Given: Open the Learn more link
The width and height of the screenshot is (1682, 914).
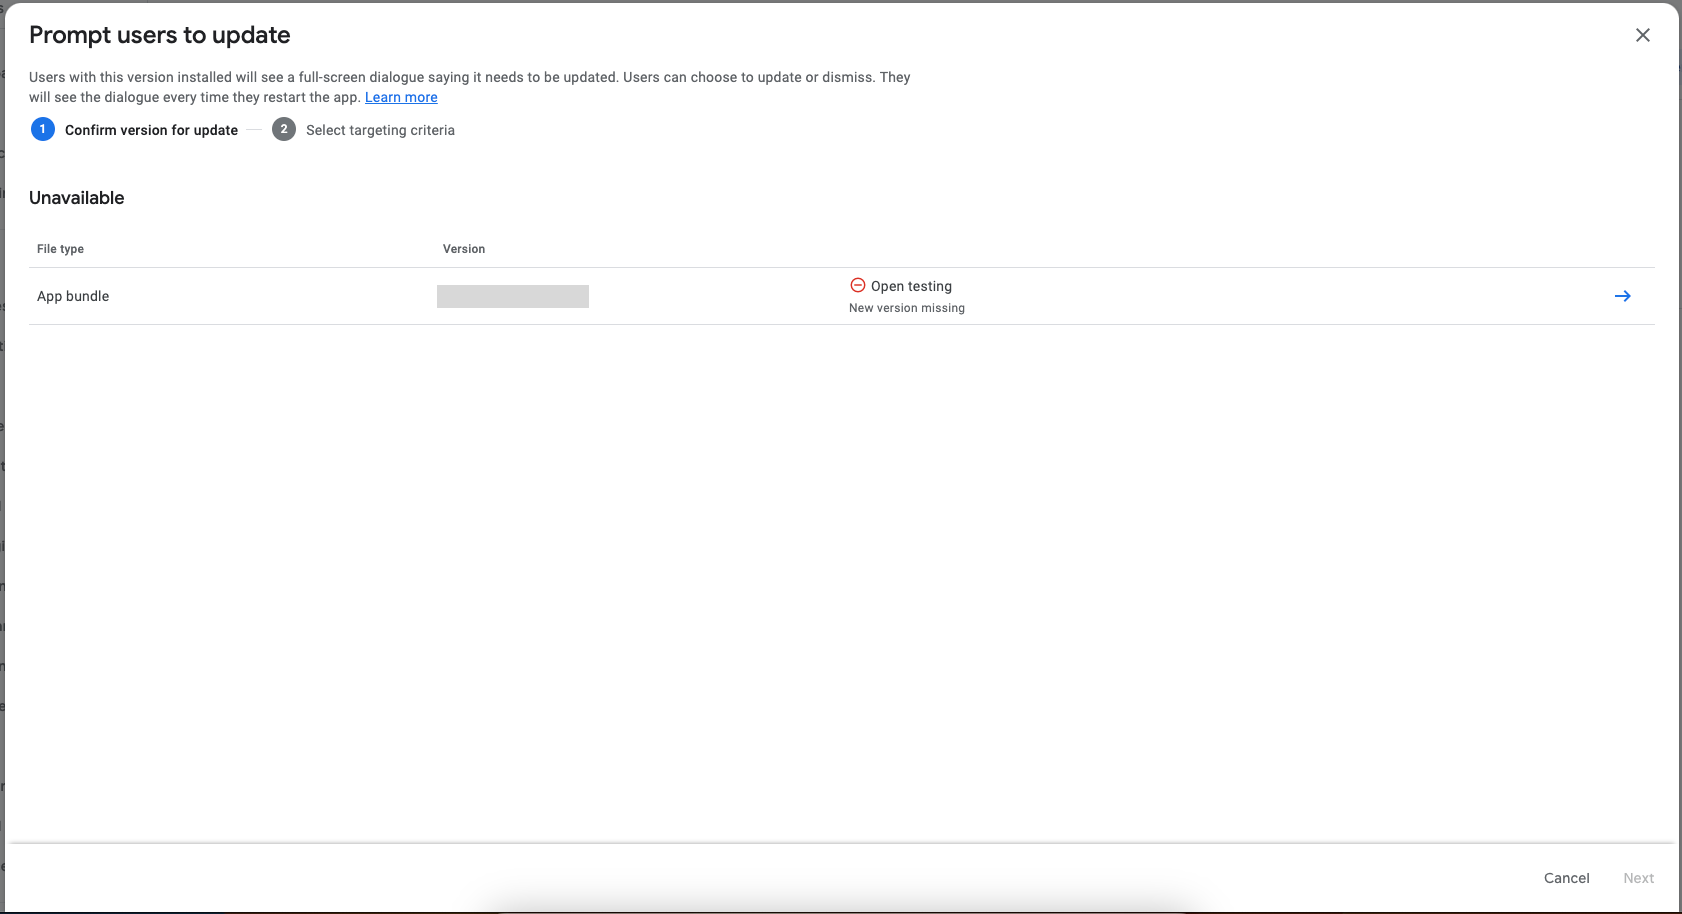Looking at the screenshot, I should [401, 97].
